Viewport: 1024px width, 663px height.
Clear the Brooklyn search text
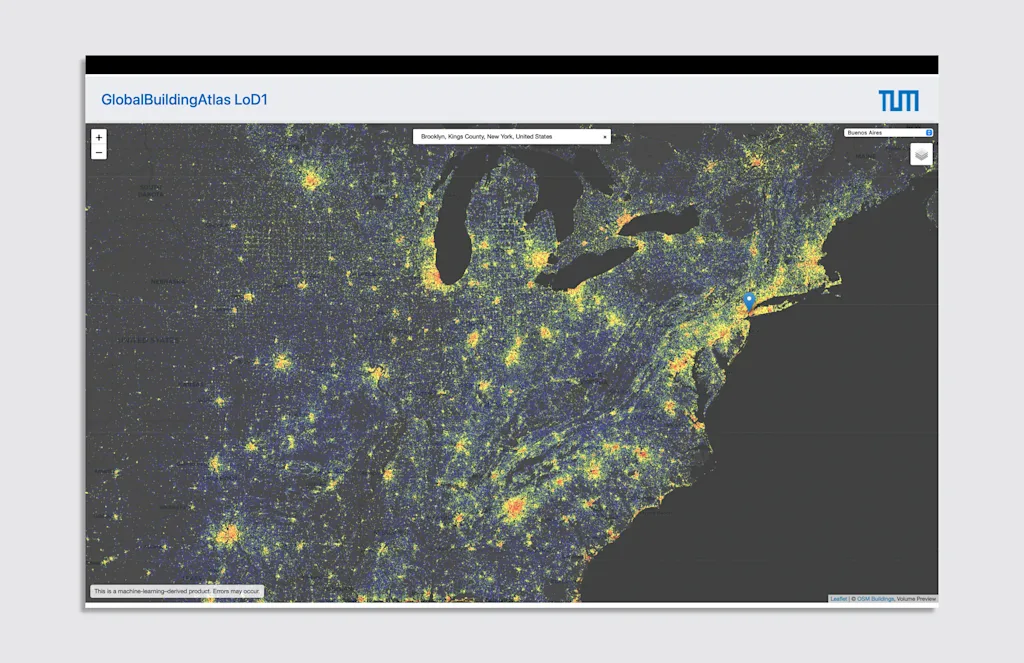(604, 136)
